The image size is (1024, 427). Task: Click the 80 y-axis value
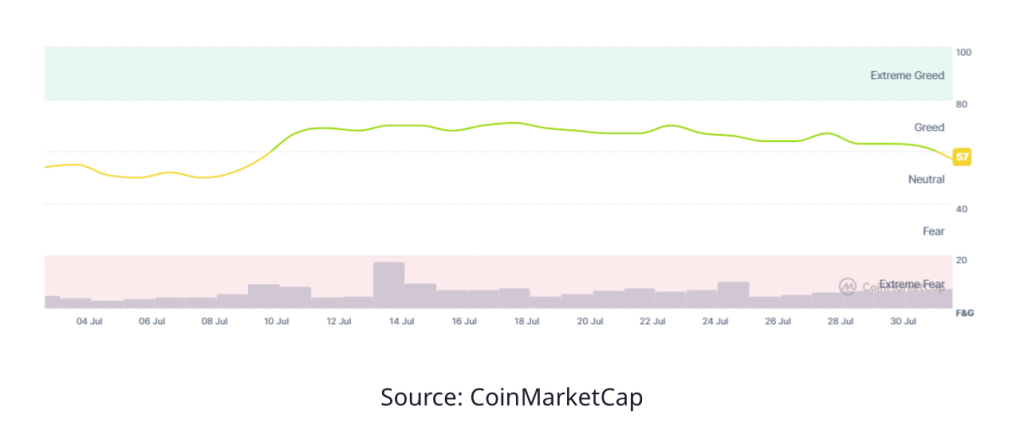[x=962, y=104]
